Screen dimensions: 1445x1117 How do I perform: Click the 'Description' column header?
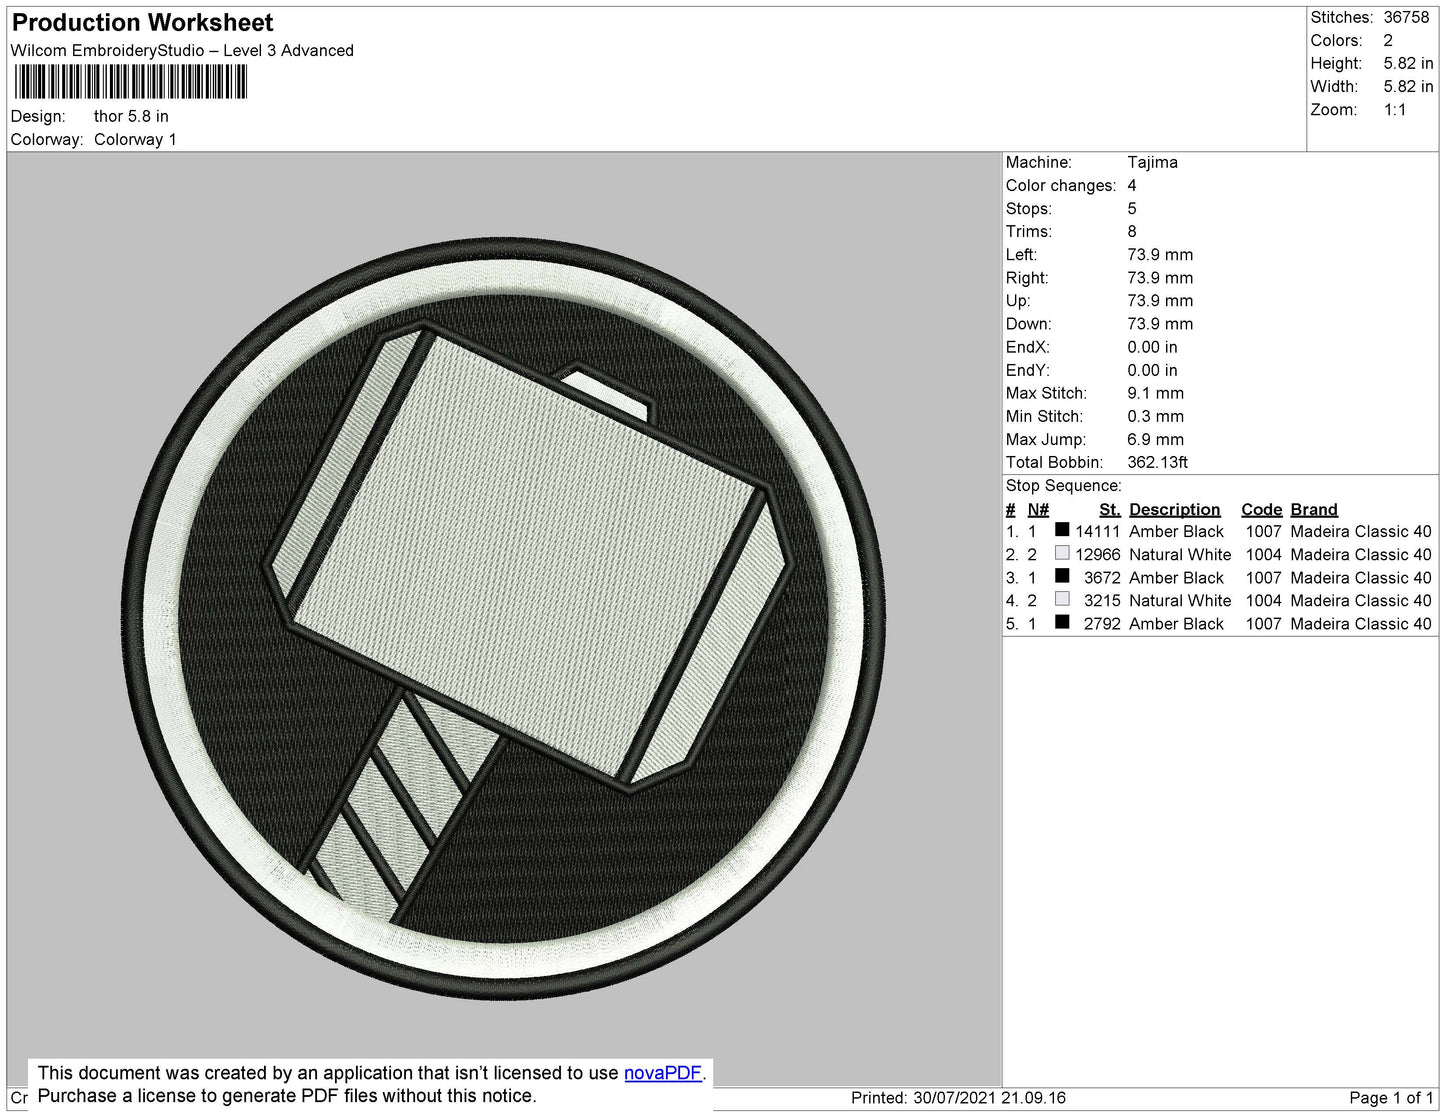pos(1175,510)
